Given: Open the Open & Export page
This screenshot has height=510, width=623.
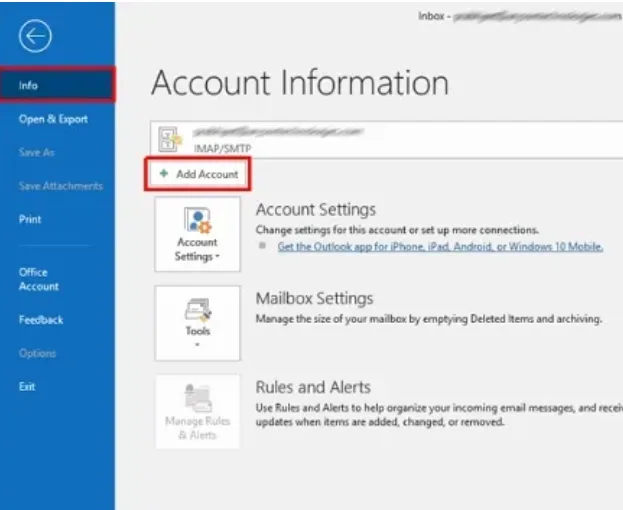Looking at the screenshot, I should (x=53, y=119).
